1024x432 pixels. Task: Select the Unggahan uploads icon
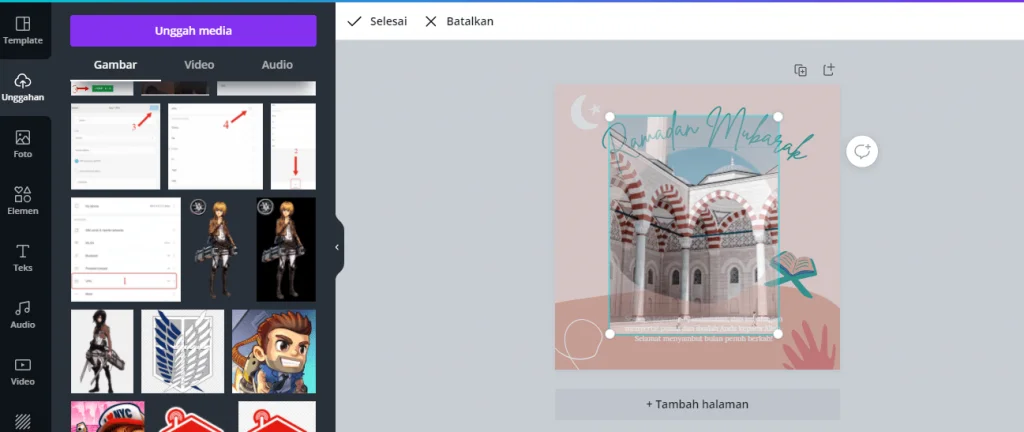click(x=22, y=87)
